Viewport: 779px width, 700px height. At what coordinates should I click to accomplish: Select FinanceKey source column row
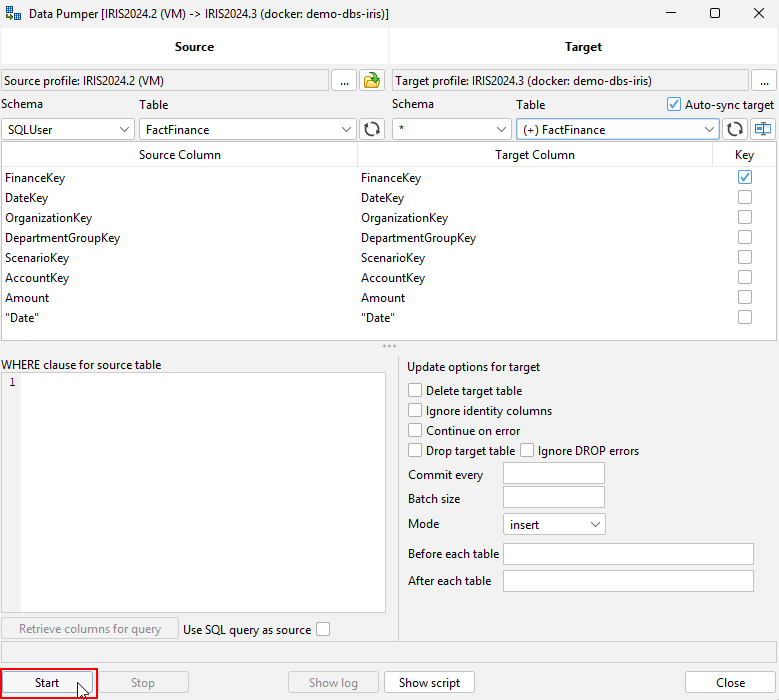[179, 178]
